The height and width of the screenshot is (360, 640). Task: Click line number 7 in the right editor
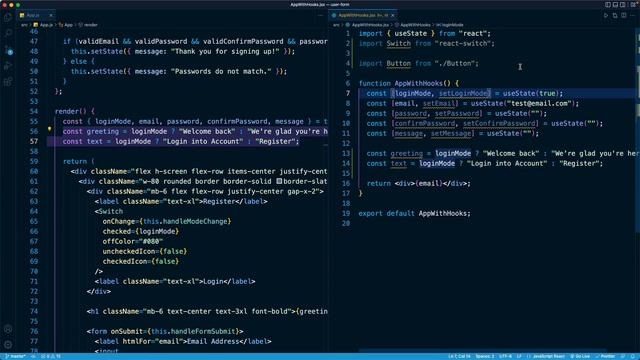[348, 93]
